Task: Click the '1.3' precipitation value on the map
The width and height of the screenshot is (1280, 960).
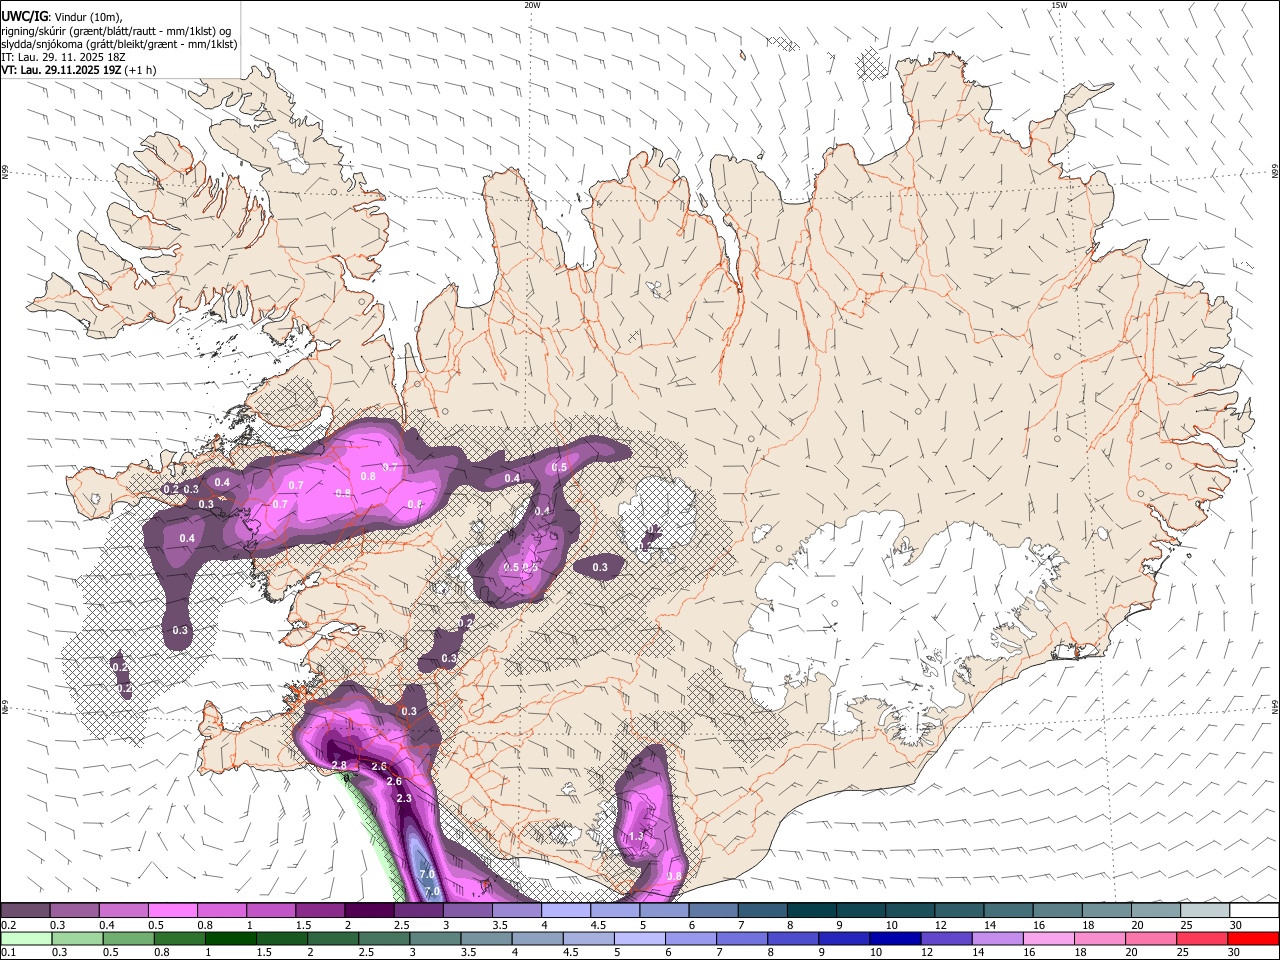Action: [x=636, y=836]
